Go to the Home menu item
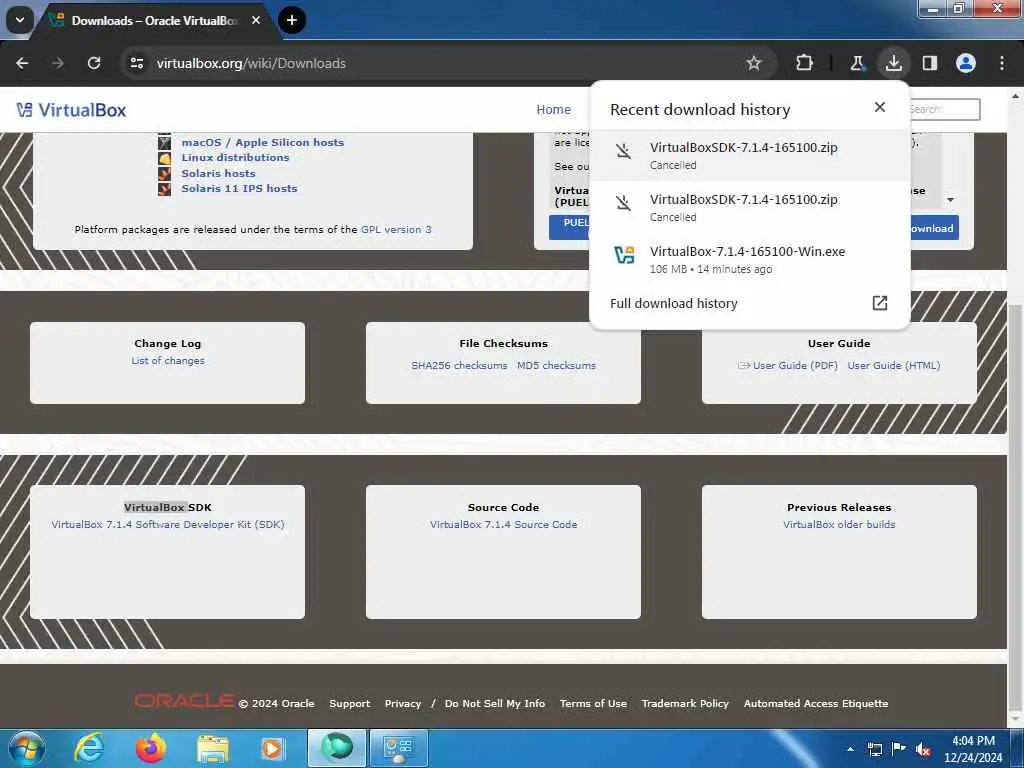1024x768 pixels. [553, 110]
